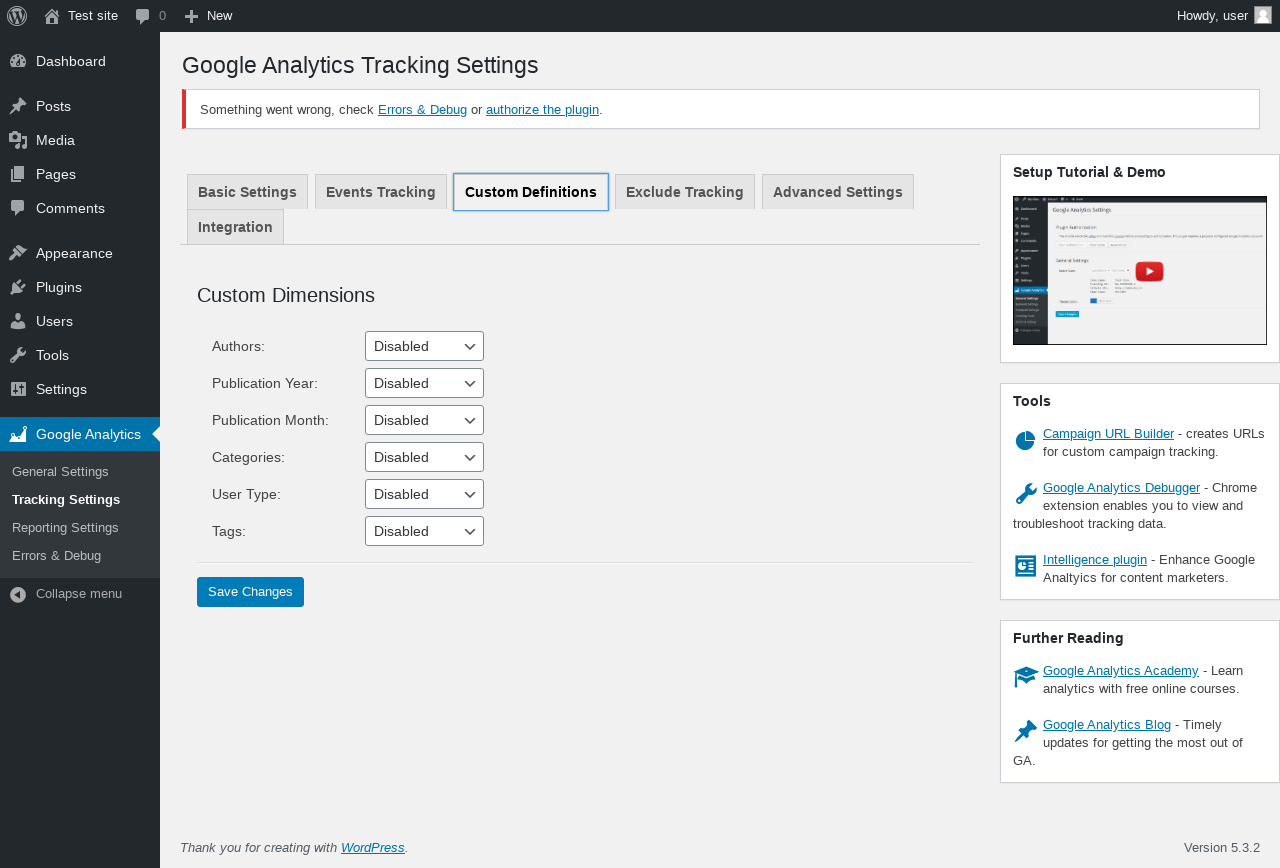Select the Custom Definitions tab
Image resolution: width=1280 pixels, height=868 pixels.
531,192
